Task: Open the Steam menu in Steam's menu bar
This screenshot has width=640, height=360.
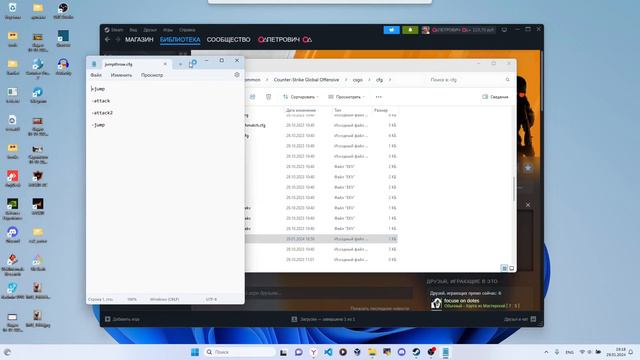Action: click(117, 30)
